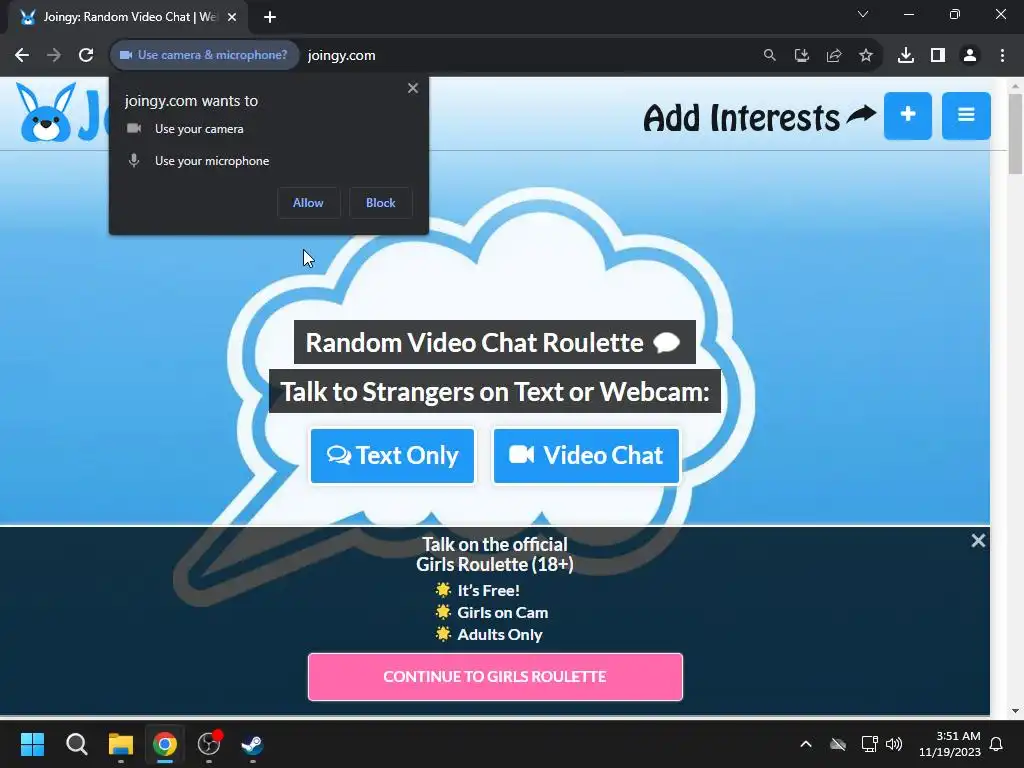Reload the Joingy page
Viewport: 1024px width, 768px height.
tap(86, 56)
